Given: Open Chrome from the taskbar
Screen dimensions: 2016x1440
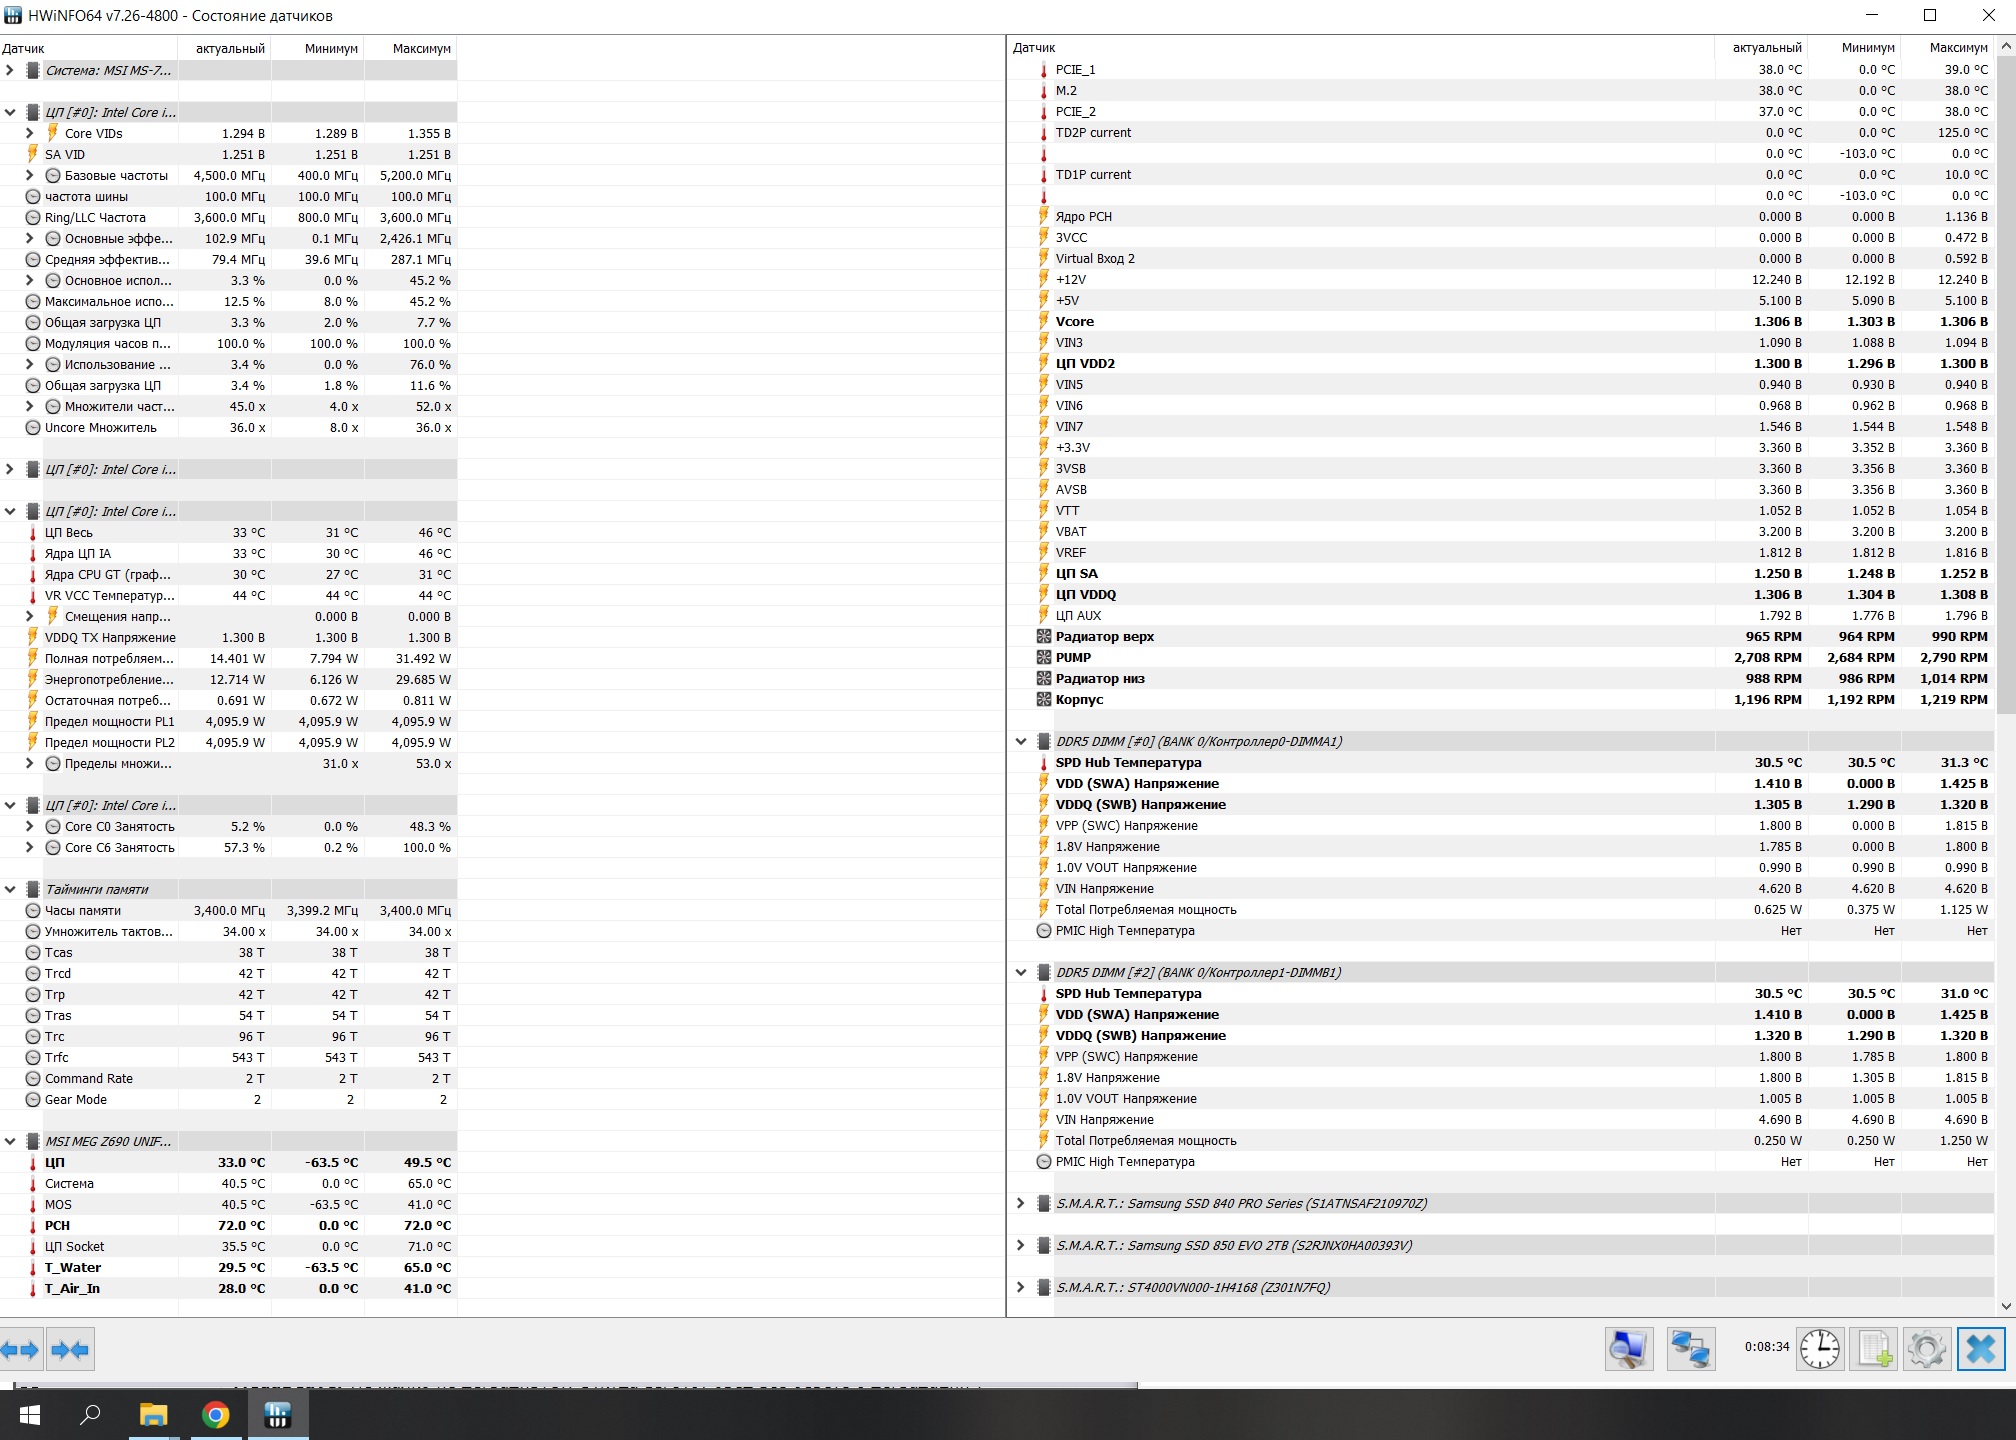Looking at the screenshot, I should (x=216, y=1414).
